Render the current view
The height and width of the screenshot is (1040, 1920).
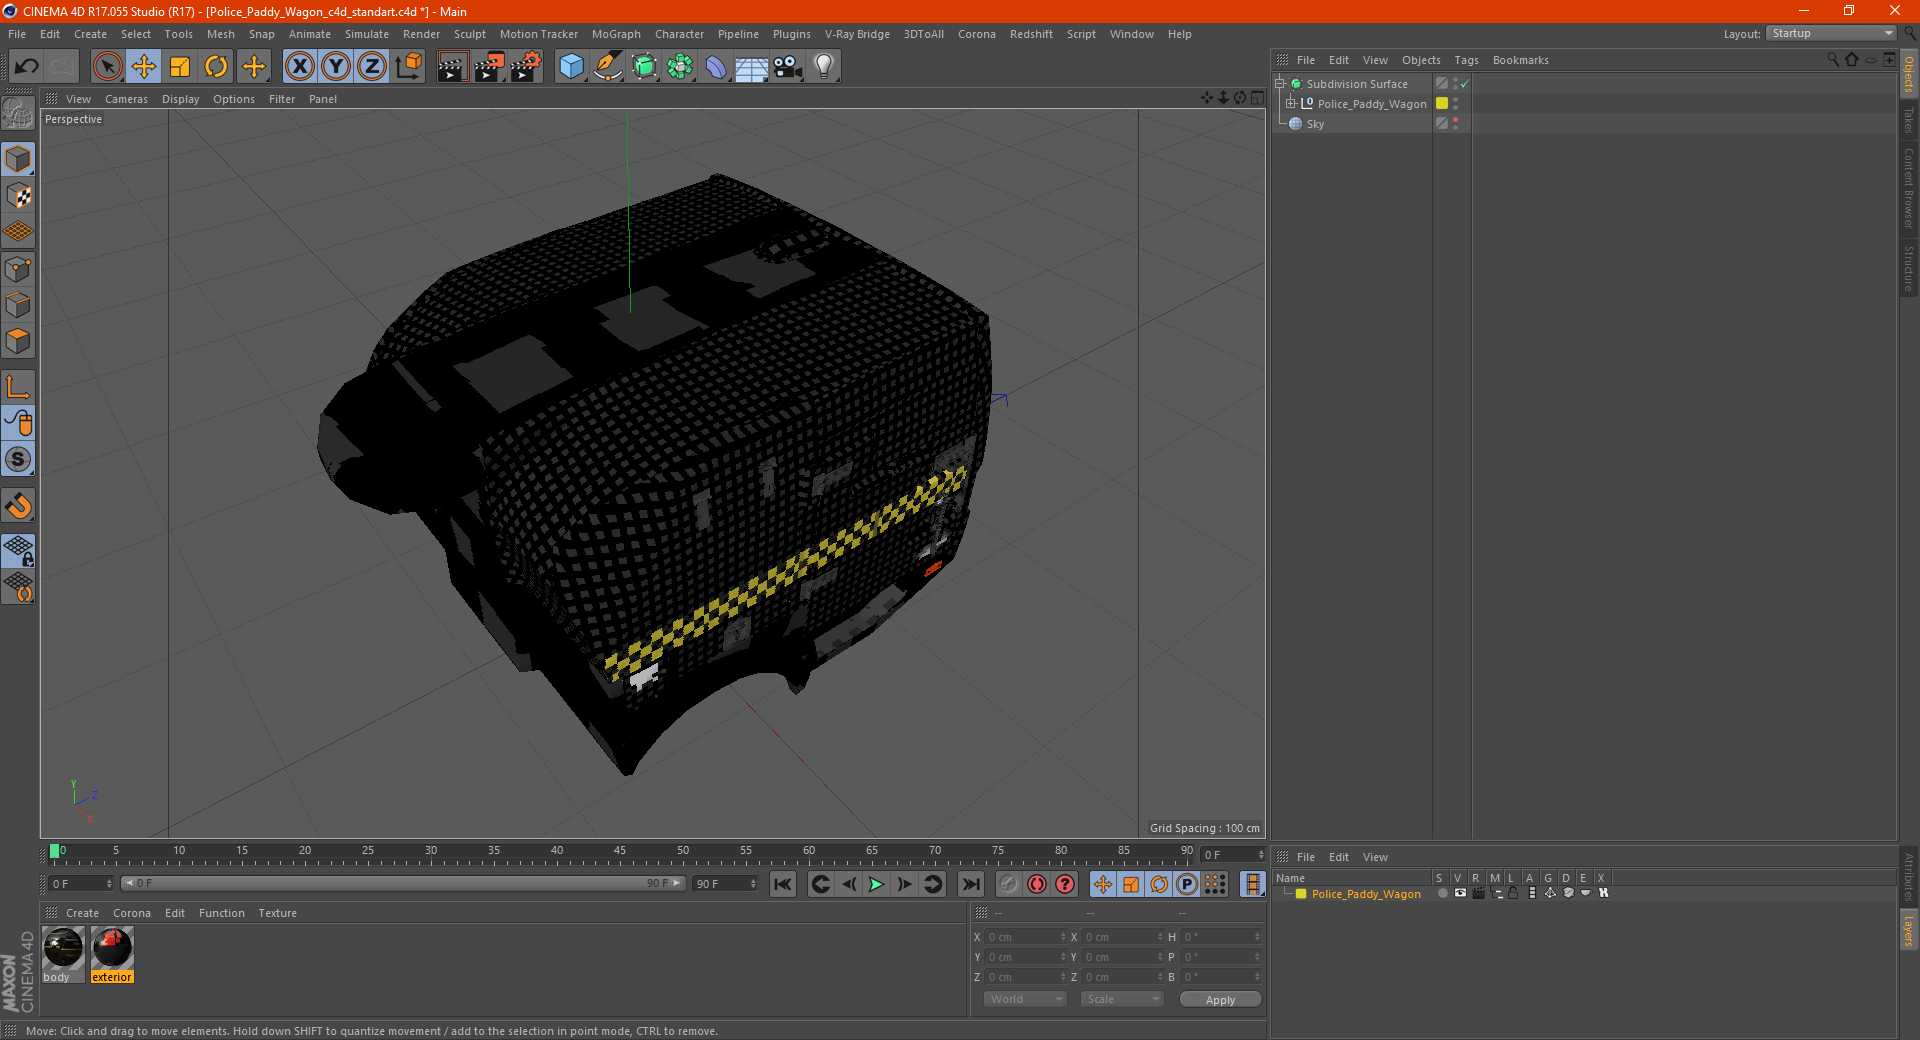[452, 67]
